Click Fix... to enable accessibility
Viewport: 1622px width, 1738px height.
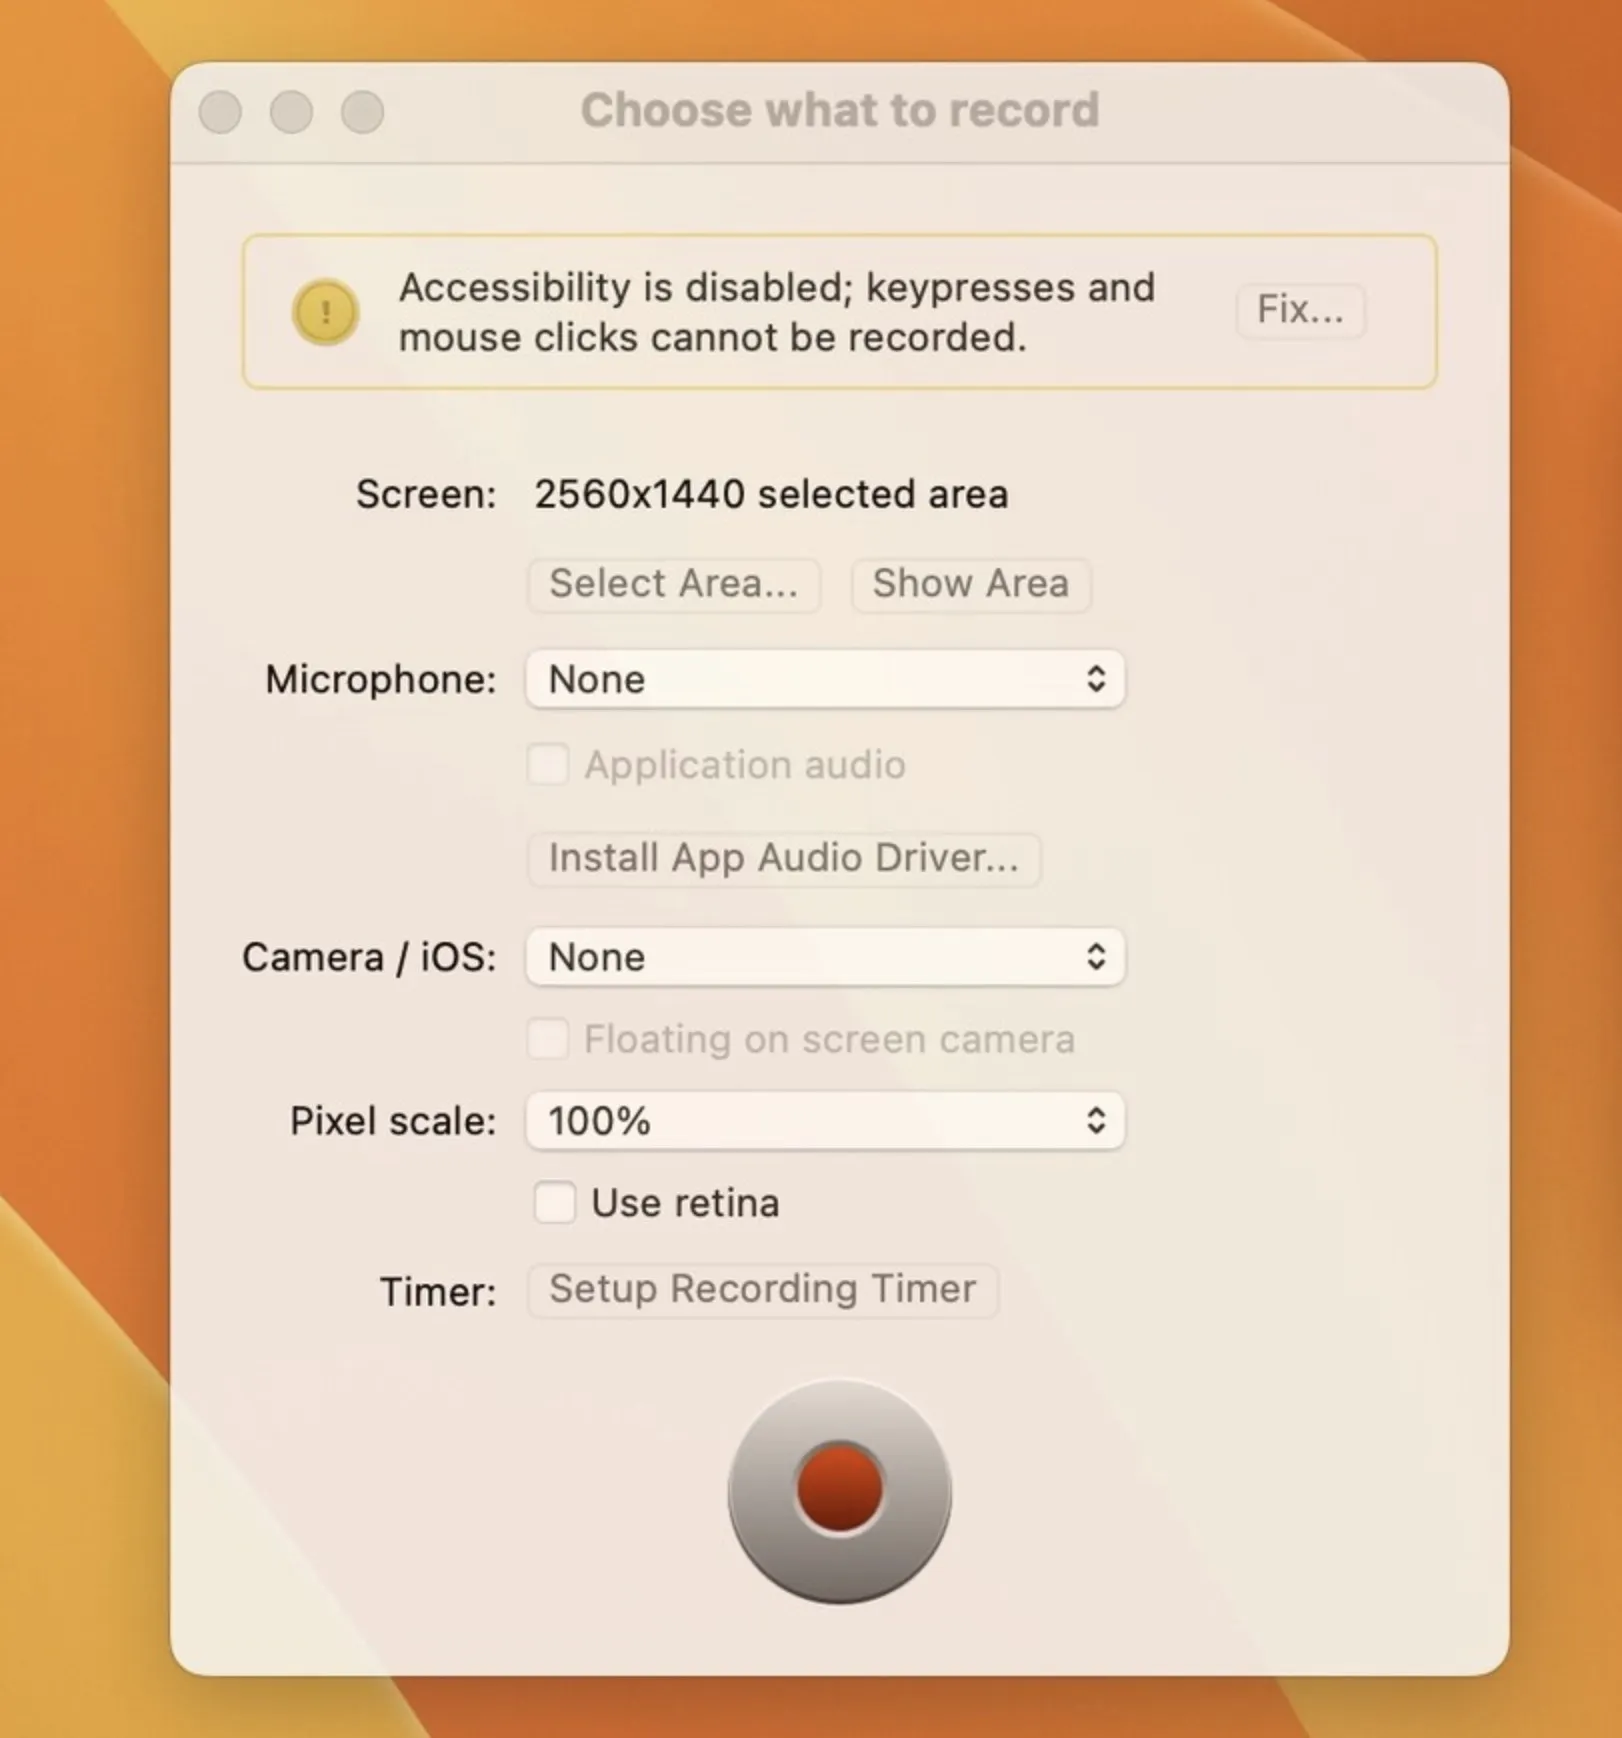pyautogui.click(x=1300, y=310)
